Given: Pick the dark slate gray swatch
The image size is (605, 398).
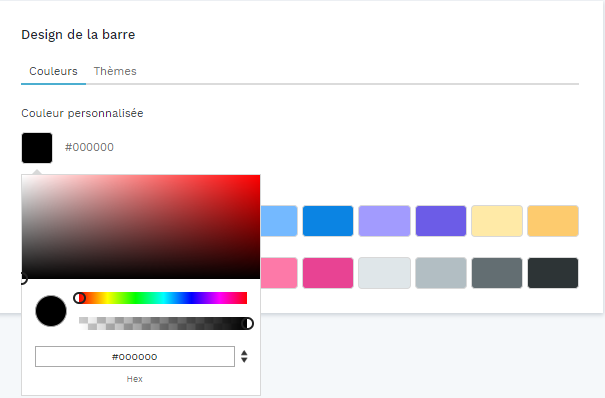Looking at the screenshot, I should click(497, 273).
